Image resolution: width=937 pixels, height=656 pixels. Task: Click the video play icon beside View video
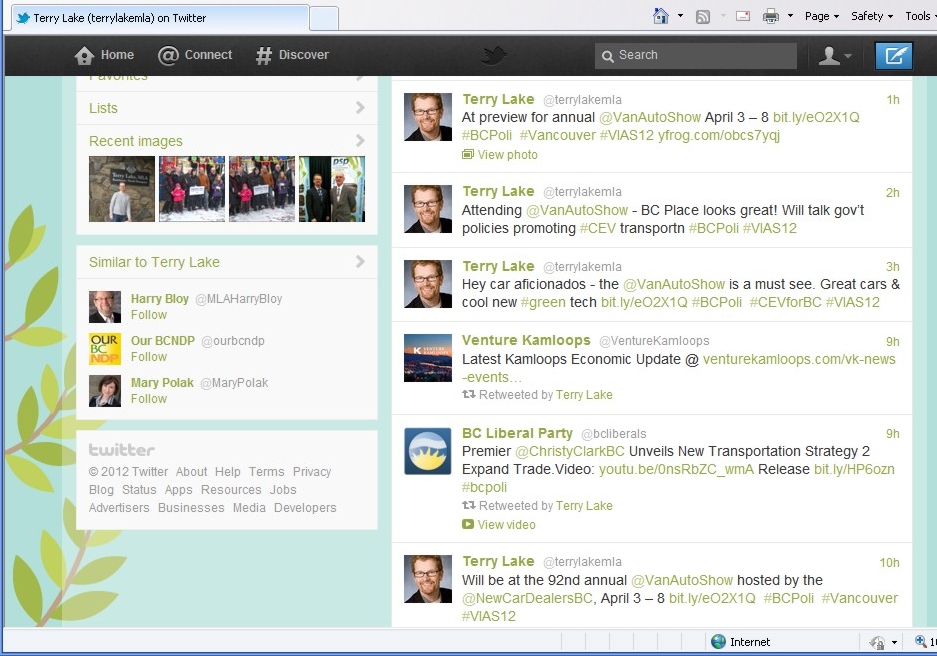pyautogui.click(x=467, y=524)
